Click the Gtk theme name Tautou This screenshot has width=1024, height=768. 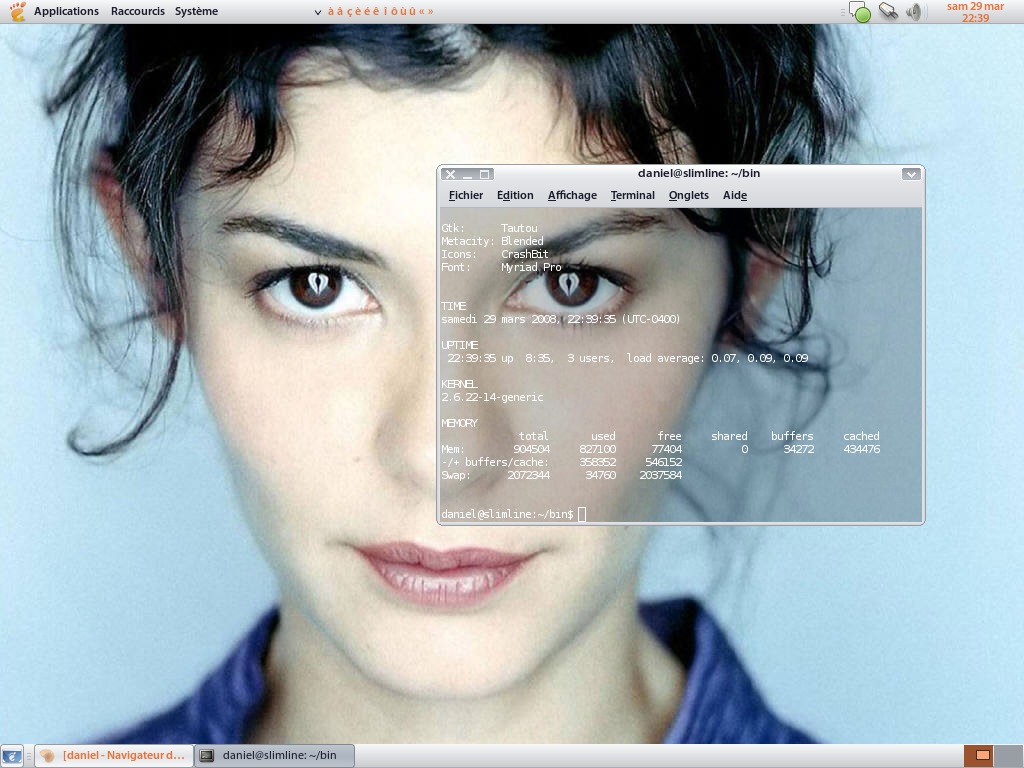click(519, 228)
